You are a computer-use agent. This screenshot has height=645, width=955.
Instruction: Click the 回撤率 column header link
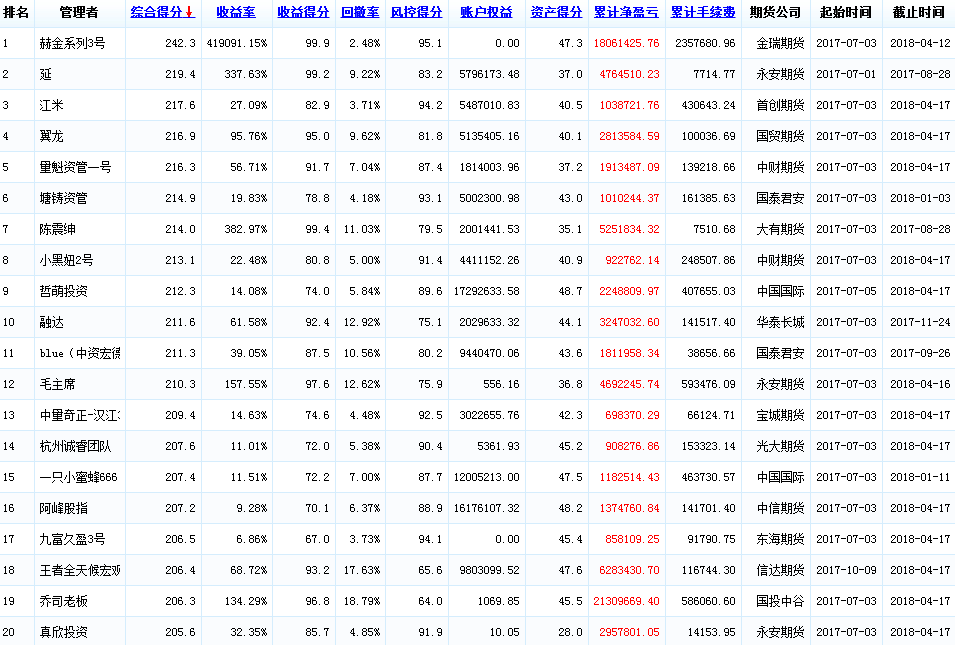coord(360,13)
